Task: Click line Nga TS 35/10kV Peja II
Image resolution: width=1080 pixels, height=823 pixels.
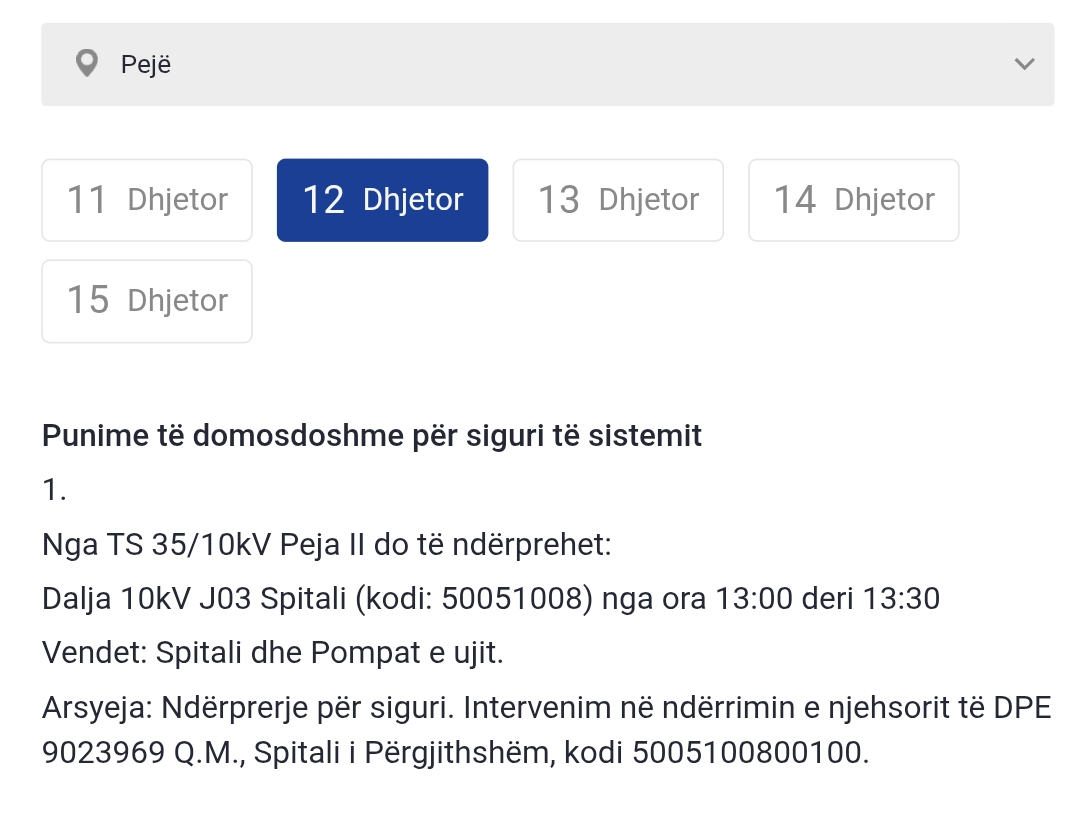Action: (x=326, y=545)
